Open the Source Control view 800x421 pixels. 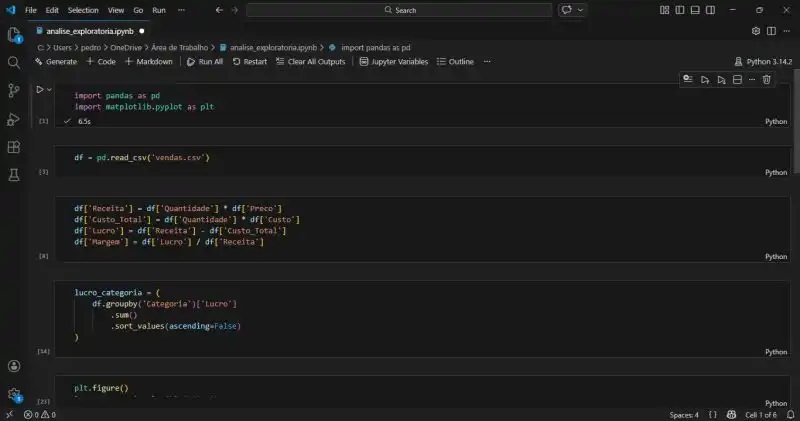(14, 90)
